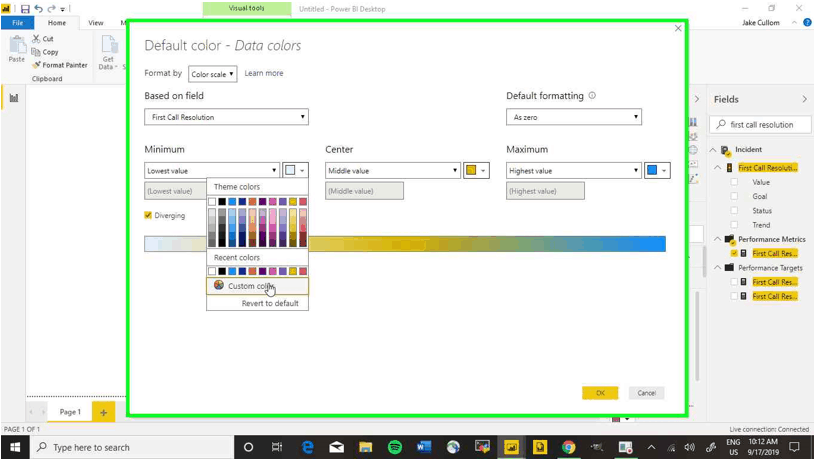
Task: Open Cortana circle on taskbar
Action: pyautogui.click(x=248, y=447)
